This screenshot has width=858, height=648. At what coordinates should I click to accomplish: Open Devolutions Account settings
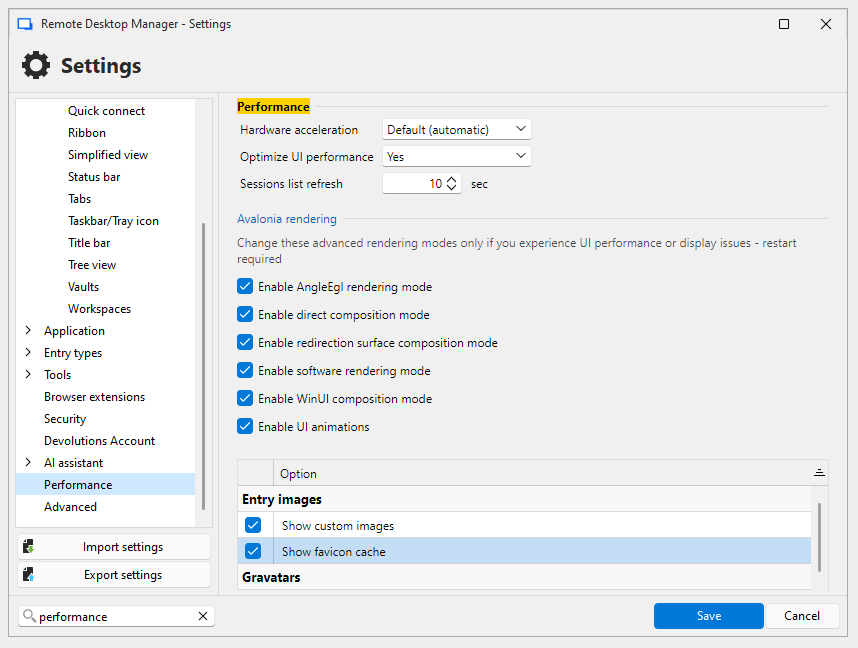pyautogui.click(x=99, y=440)
